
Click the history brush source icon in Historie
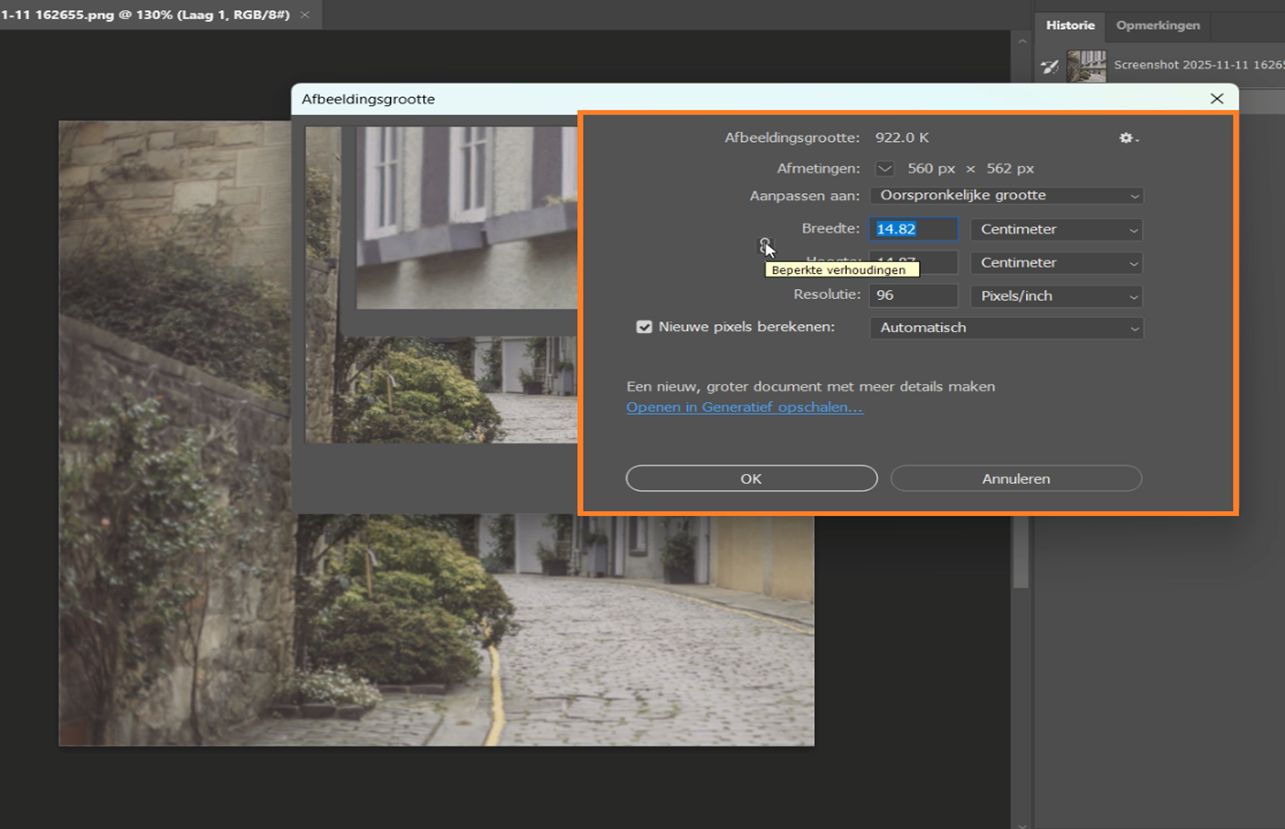click(x=1050, y=67)
